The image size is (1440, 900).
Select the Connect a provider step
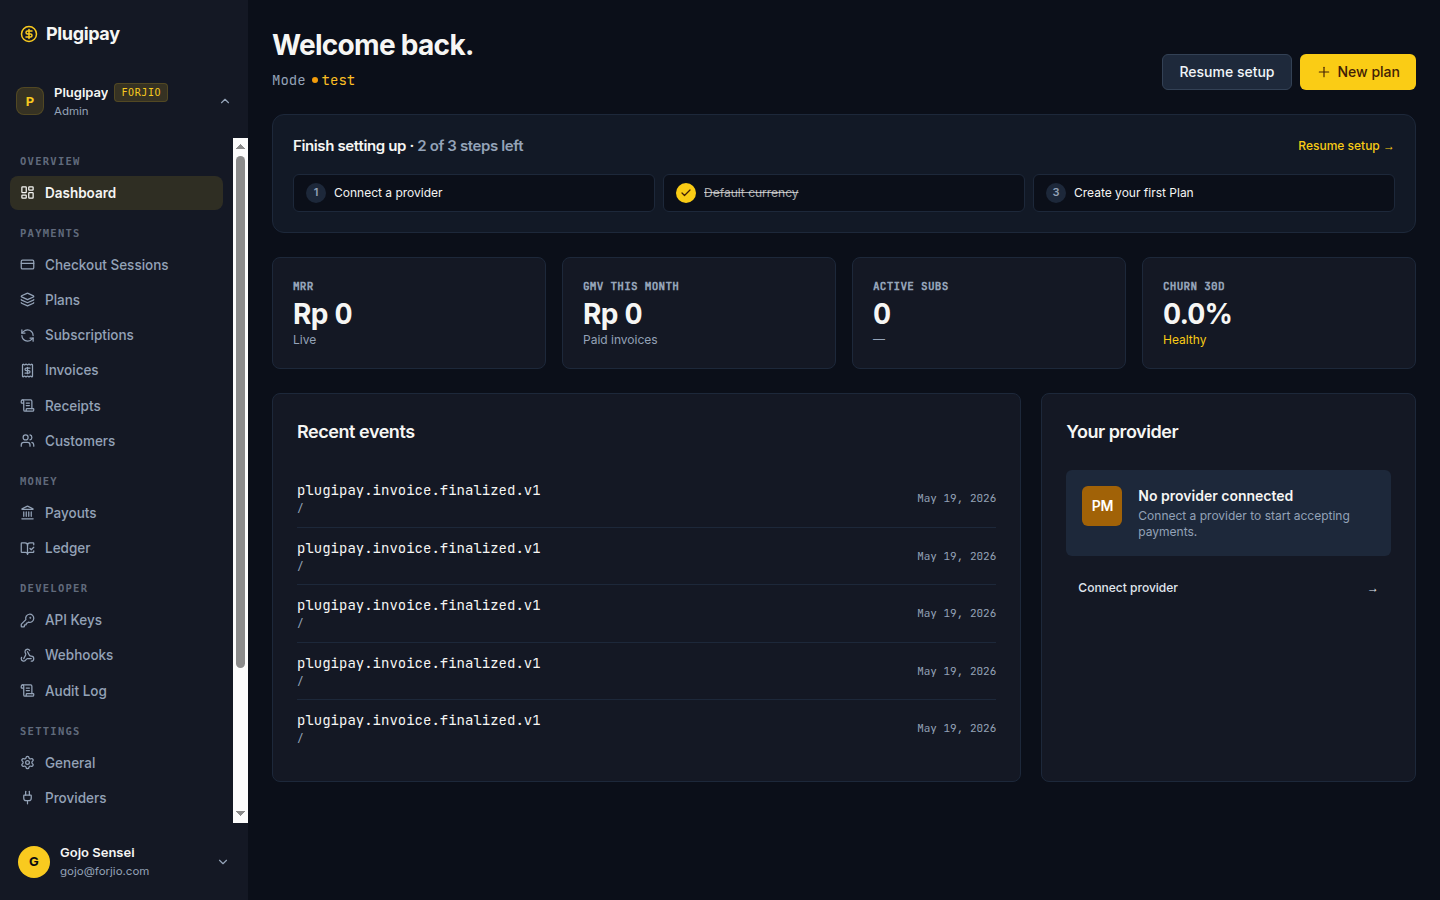[474, 193]
